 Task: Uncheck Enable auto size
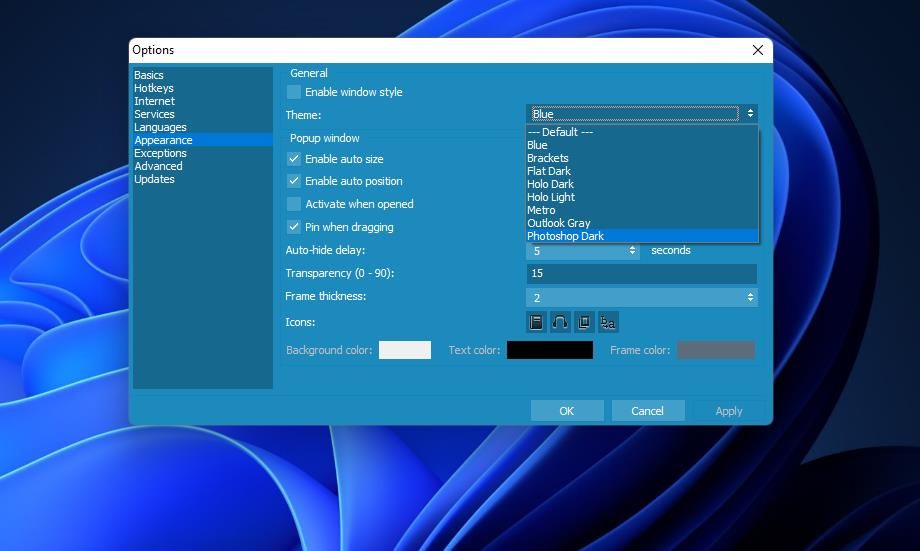pyautogui.click(x=293, y=159)
